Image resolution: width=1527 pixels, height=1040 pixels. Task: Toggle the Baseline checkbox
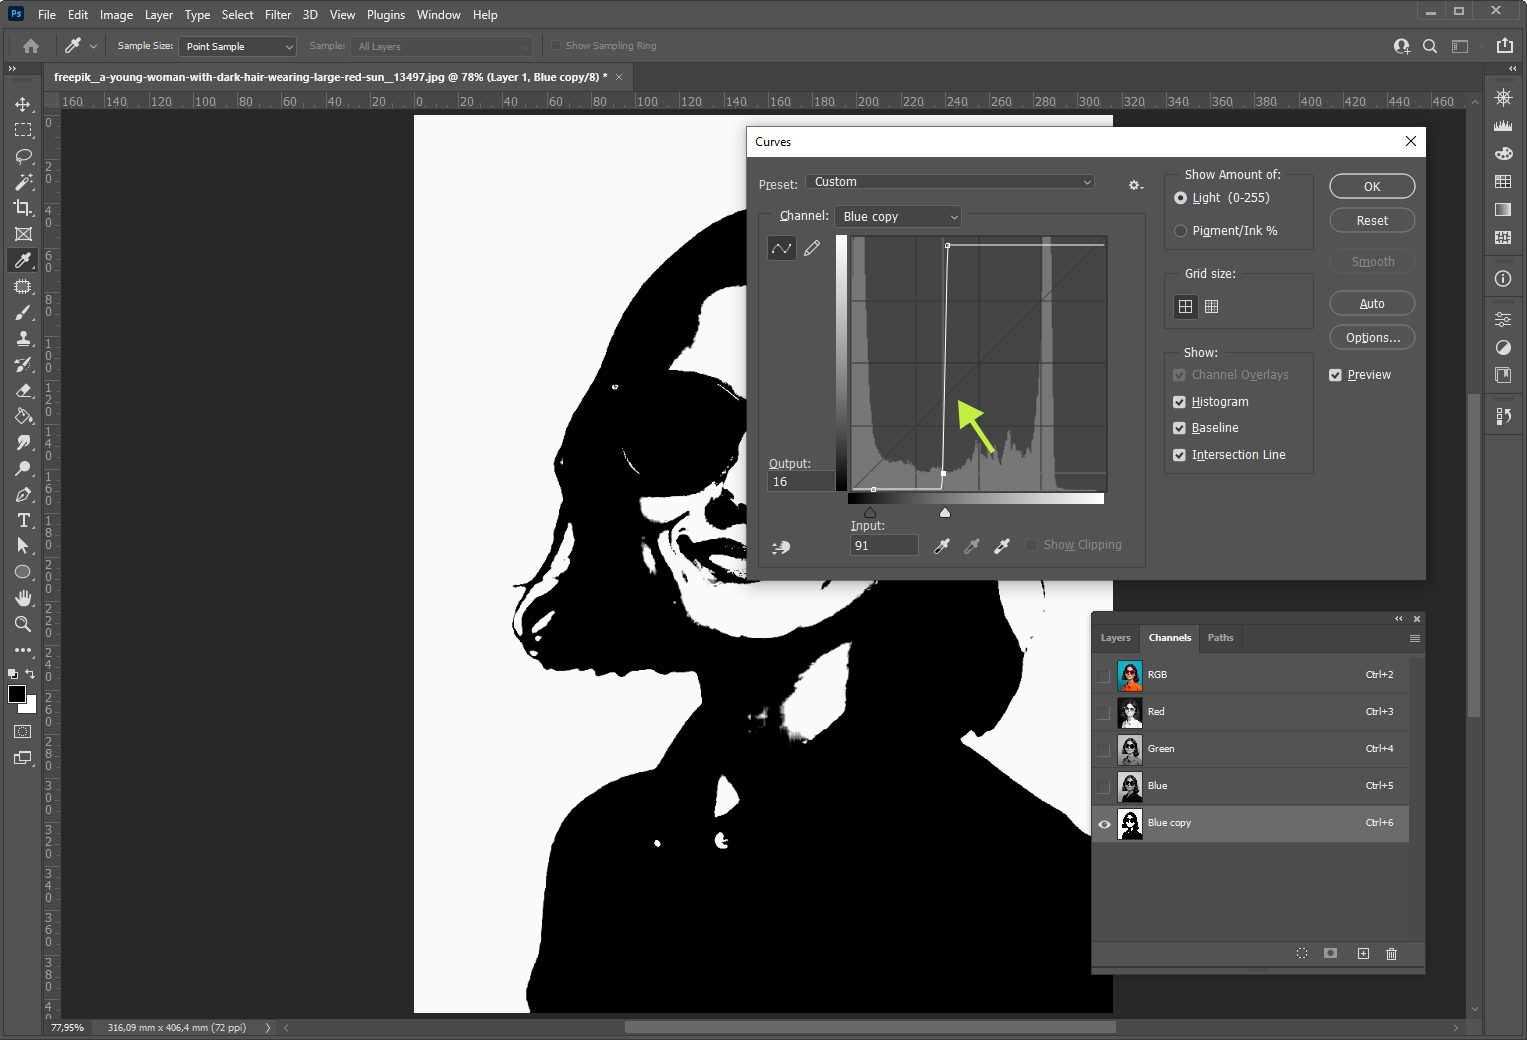click(1179, 428)
